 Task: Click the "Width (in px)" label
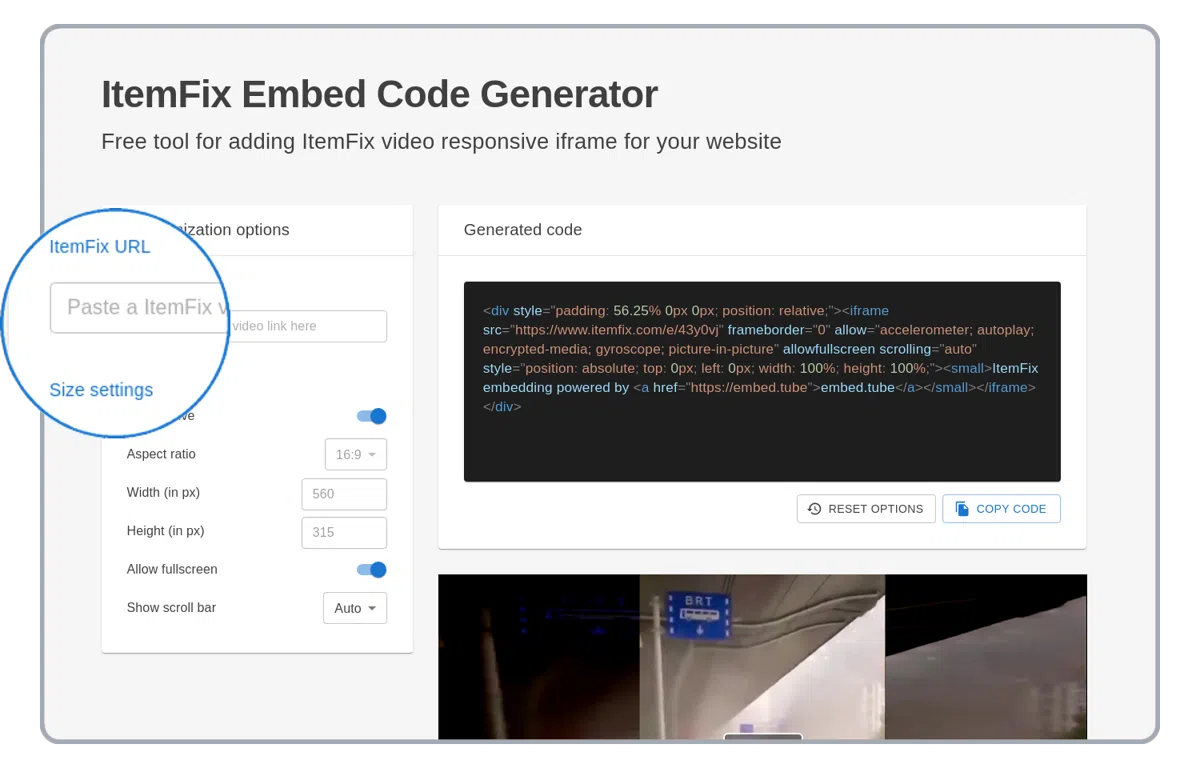[163, 493]
